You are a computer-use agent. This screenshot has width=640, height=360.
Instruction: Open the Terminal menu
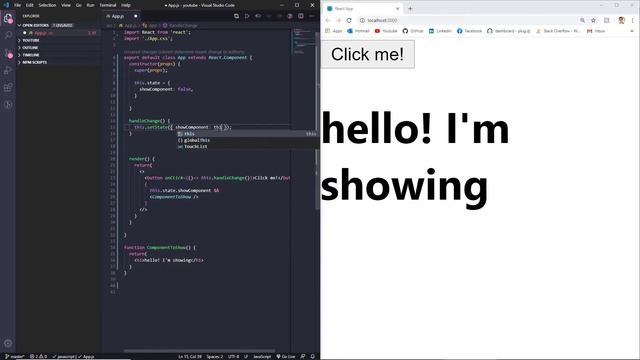click(x=108, y=5)
